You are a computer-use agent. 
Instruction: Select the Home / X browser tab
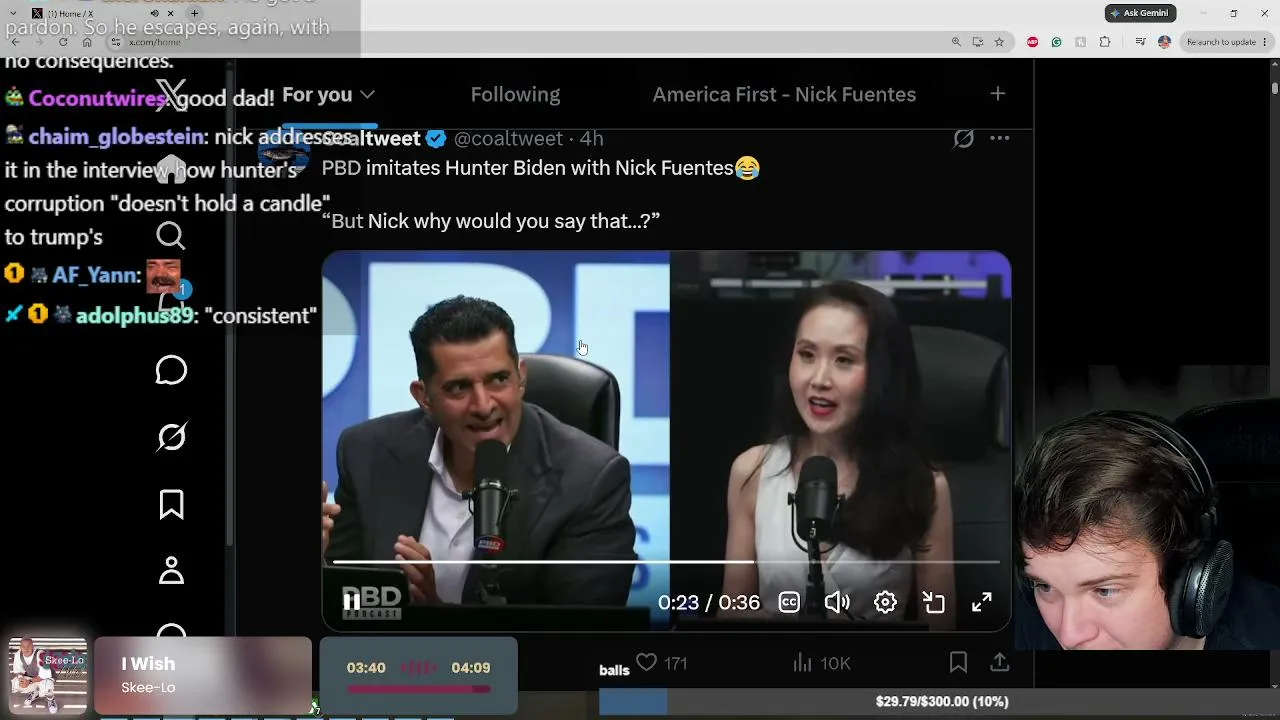click(104, 14)
